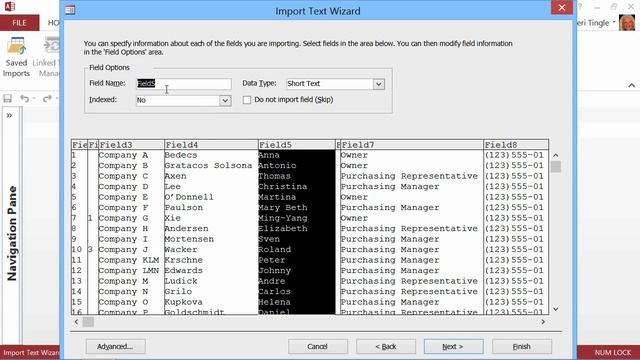640x360 pixels.
Task: Click the Undo arrow icon
Action: (x=24, y=98)
